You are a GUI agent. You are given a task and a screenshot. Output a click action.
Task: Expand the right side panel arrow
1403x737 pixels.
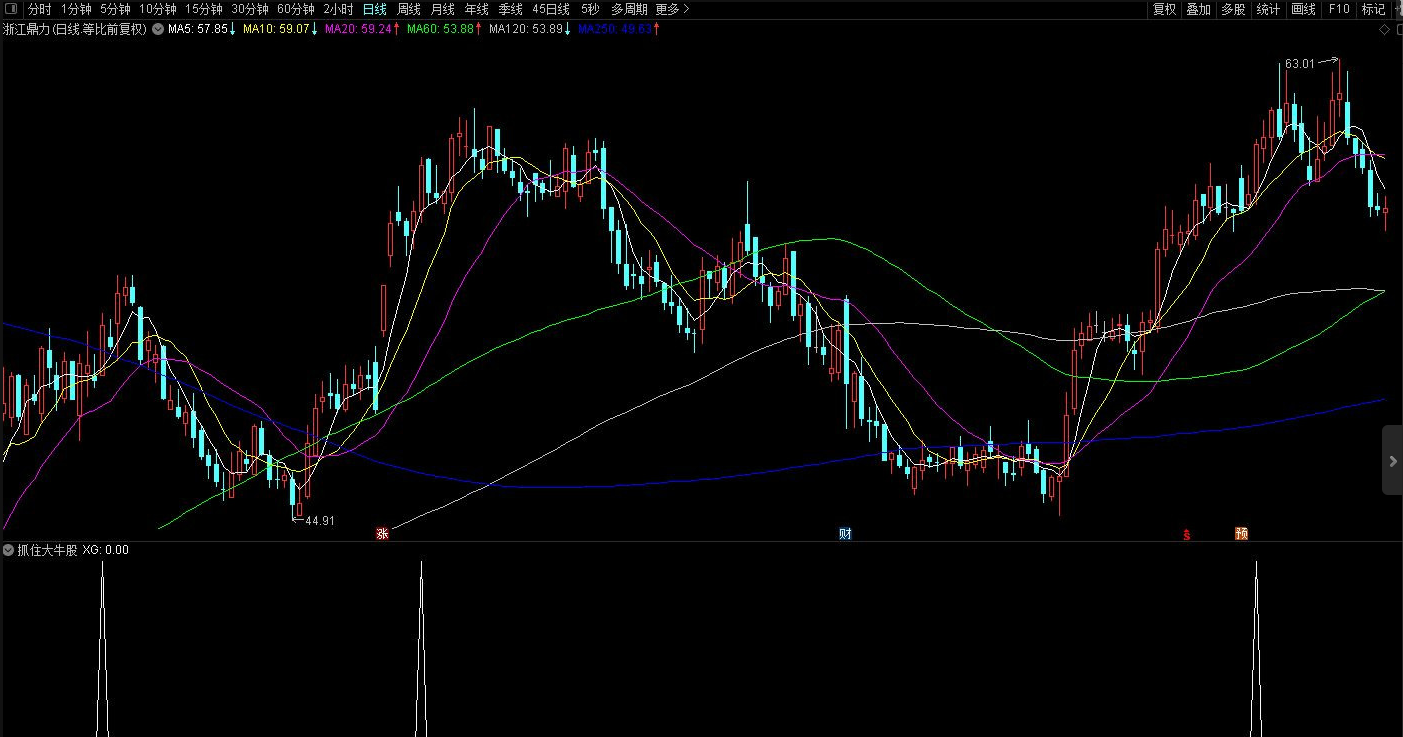pos(1392,461)
